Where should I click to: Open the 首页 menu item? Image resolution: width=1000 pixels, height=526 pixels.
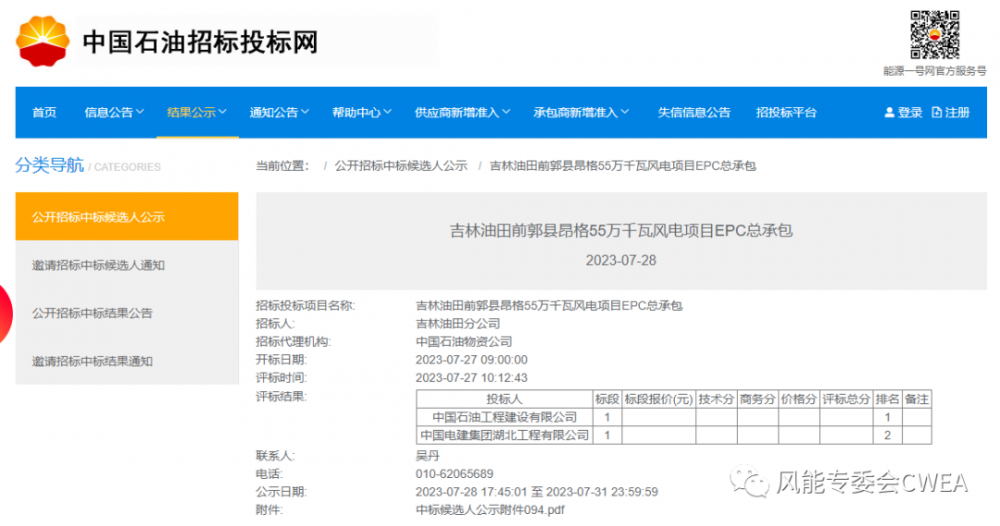point(45,112)
